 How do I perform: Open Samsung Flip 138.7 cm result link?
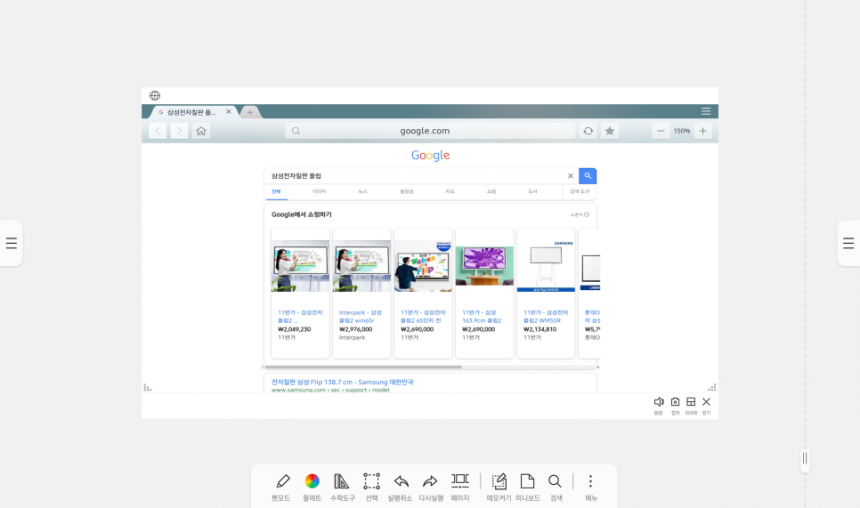[x=342, y=382]
